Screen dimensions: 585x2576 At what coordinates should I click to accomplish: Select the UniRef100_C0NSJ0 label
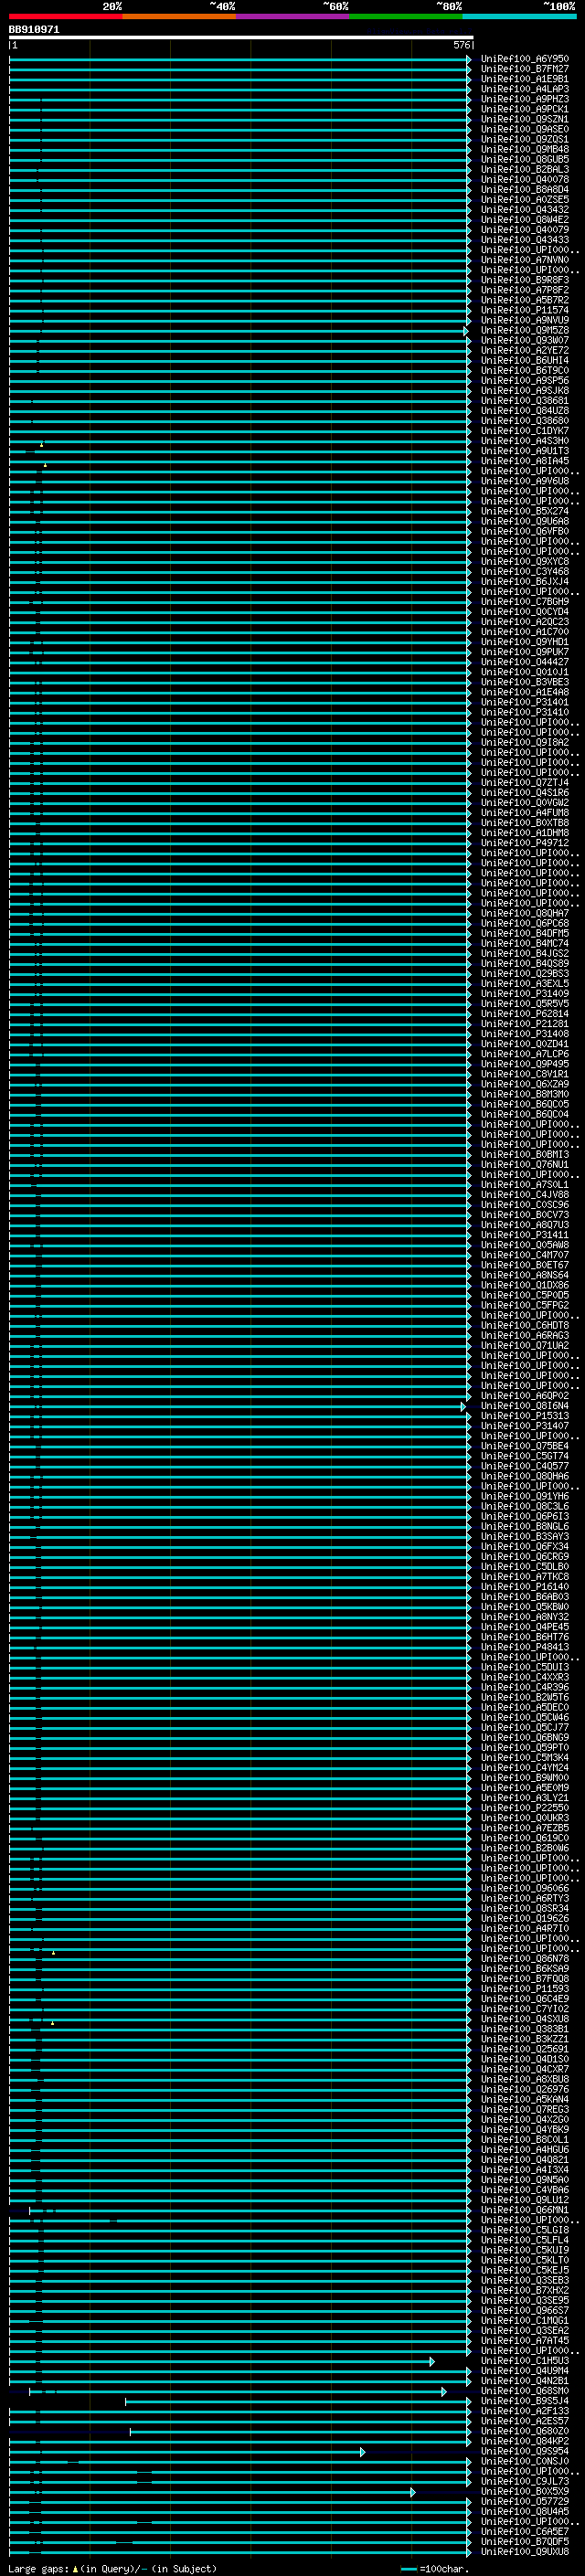pos(525,2461)
